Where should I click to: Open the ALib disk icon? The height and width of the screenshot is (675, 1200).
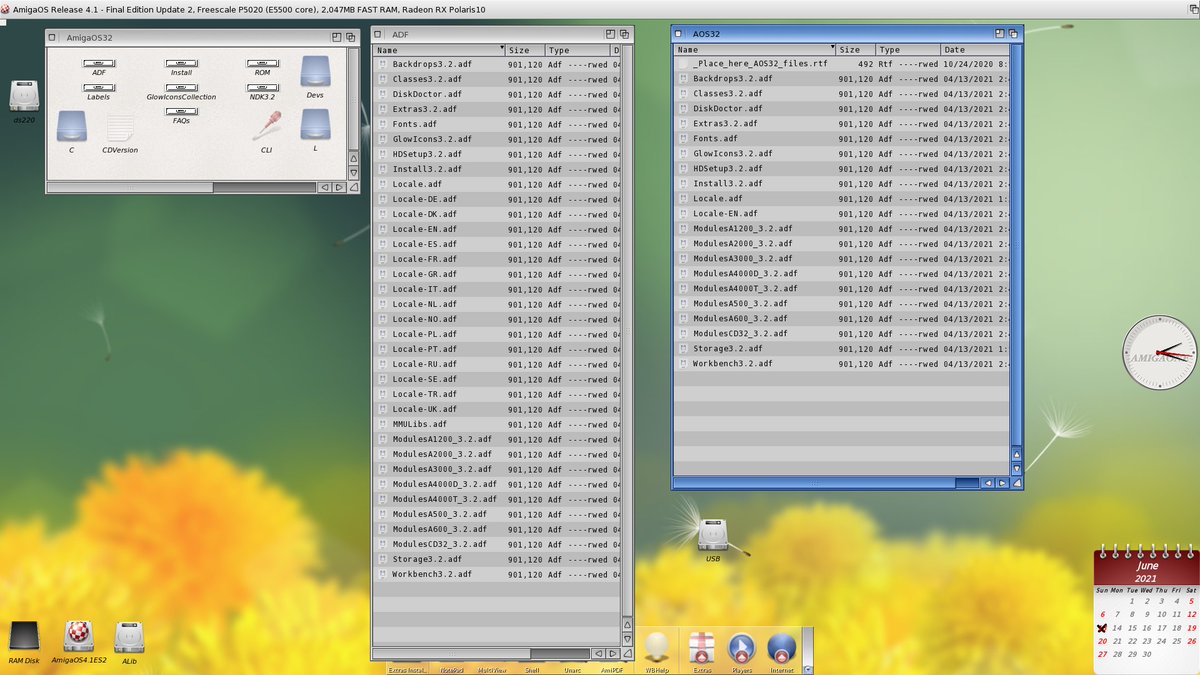pos(129,636)
